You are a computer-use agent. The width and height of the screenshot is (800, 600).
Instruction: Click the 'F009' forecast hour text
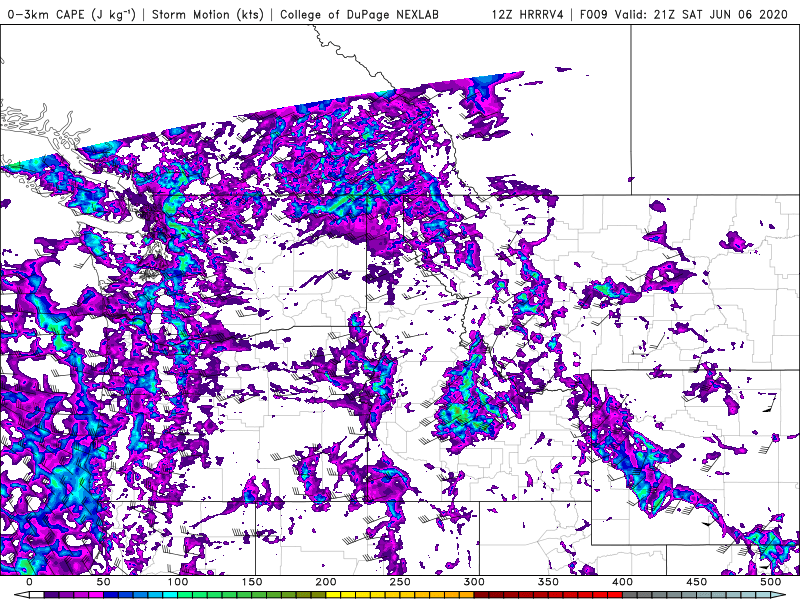(594, 14)
